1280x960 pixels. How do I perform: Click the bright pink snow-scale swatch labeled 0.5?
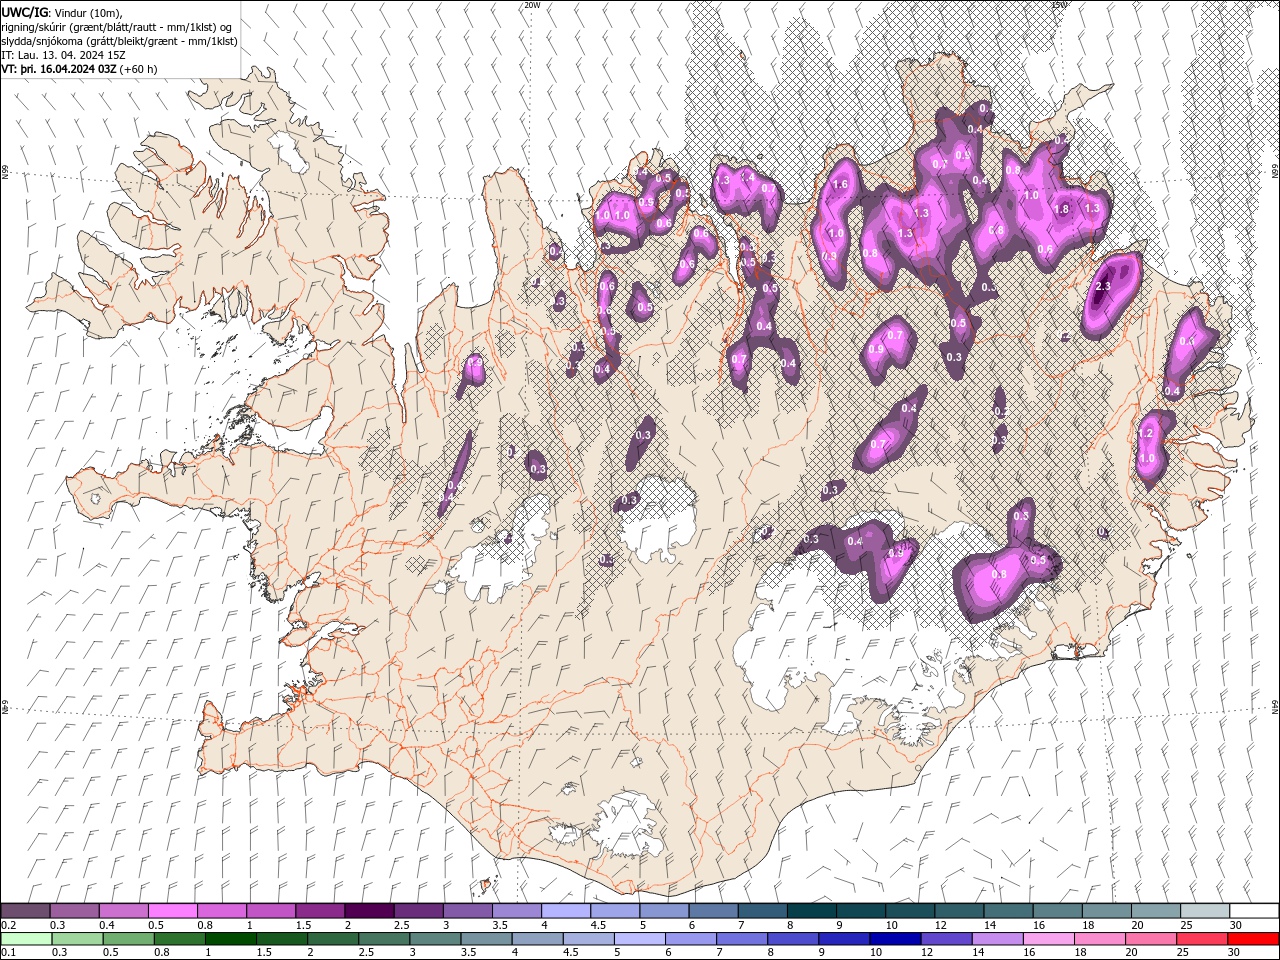tap(172, 911)
